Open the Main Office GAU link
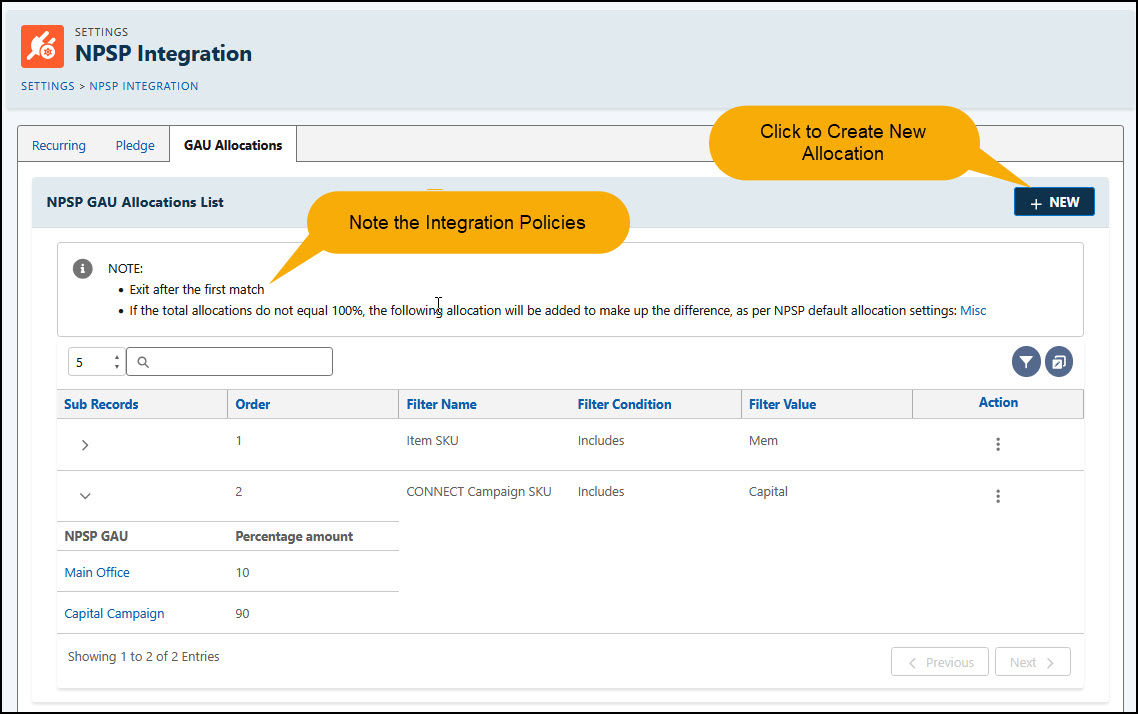This screenshot has width=1138, height=714. 97,573
